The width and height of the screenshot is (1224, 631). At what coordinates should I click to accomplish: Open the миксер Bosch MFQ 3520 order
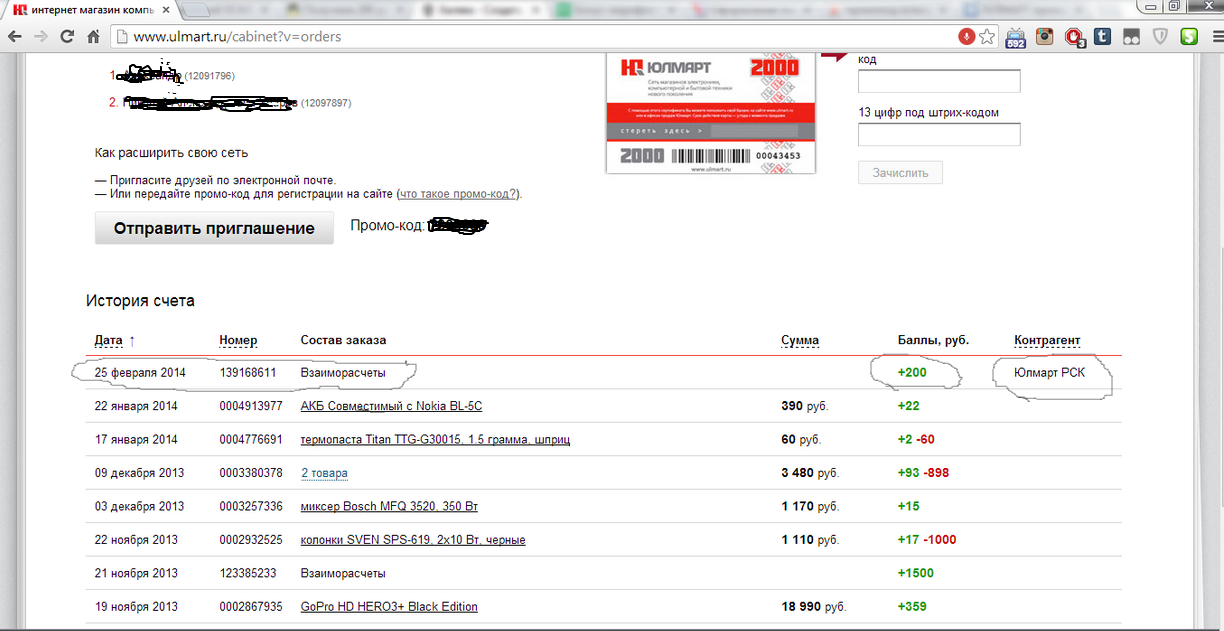point(391,506)
